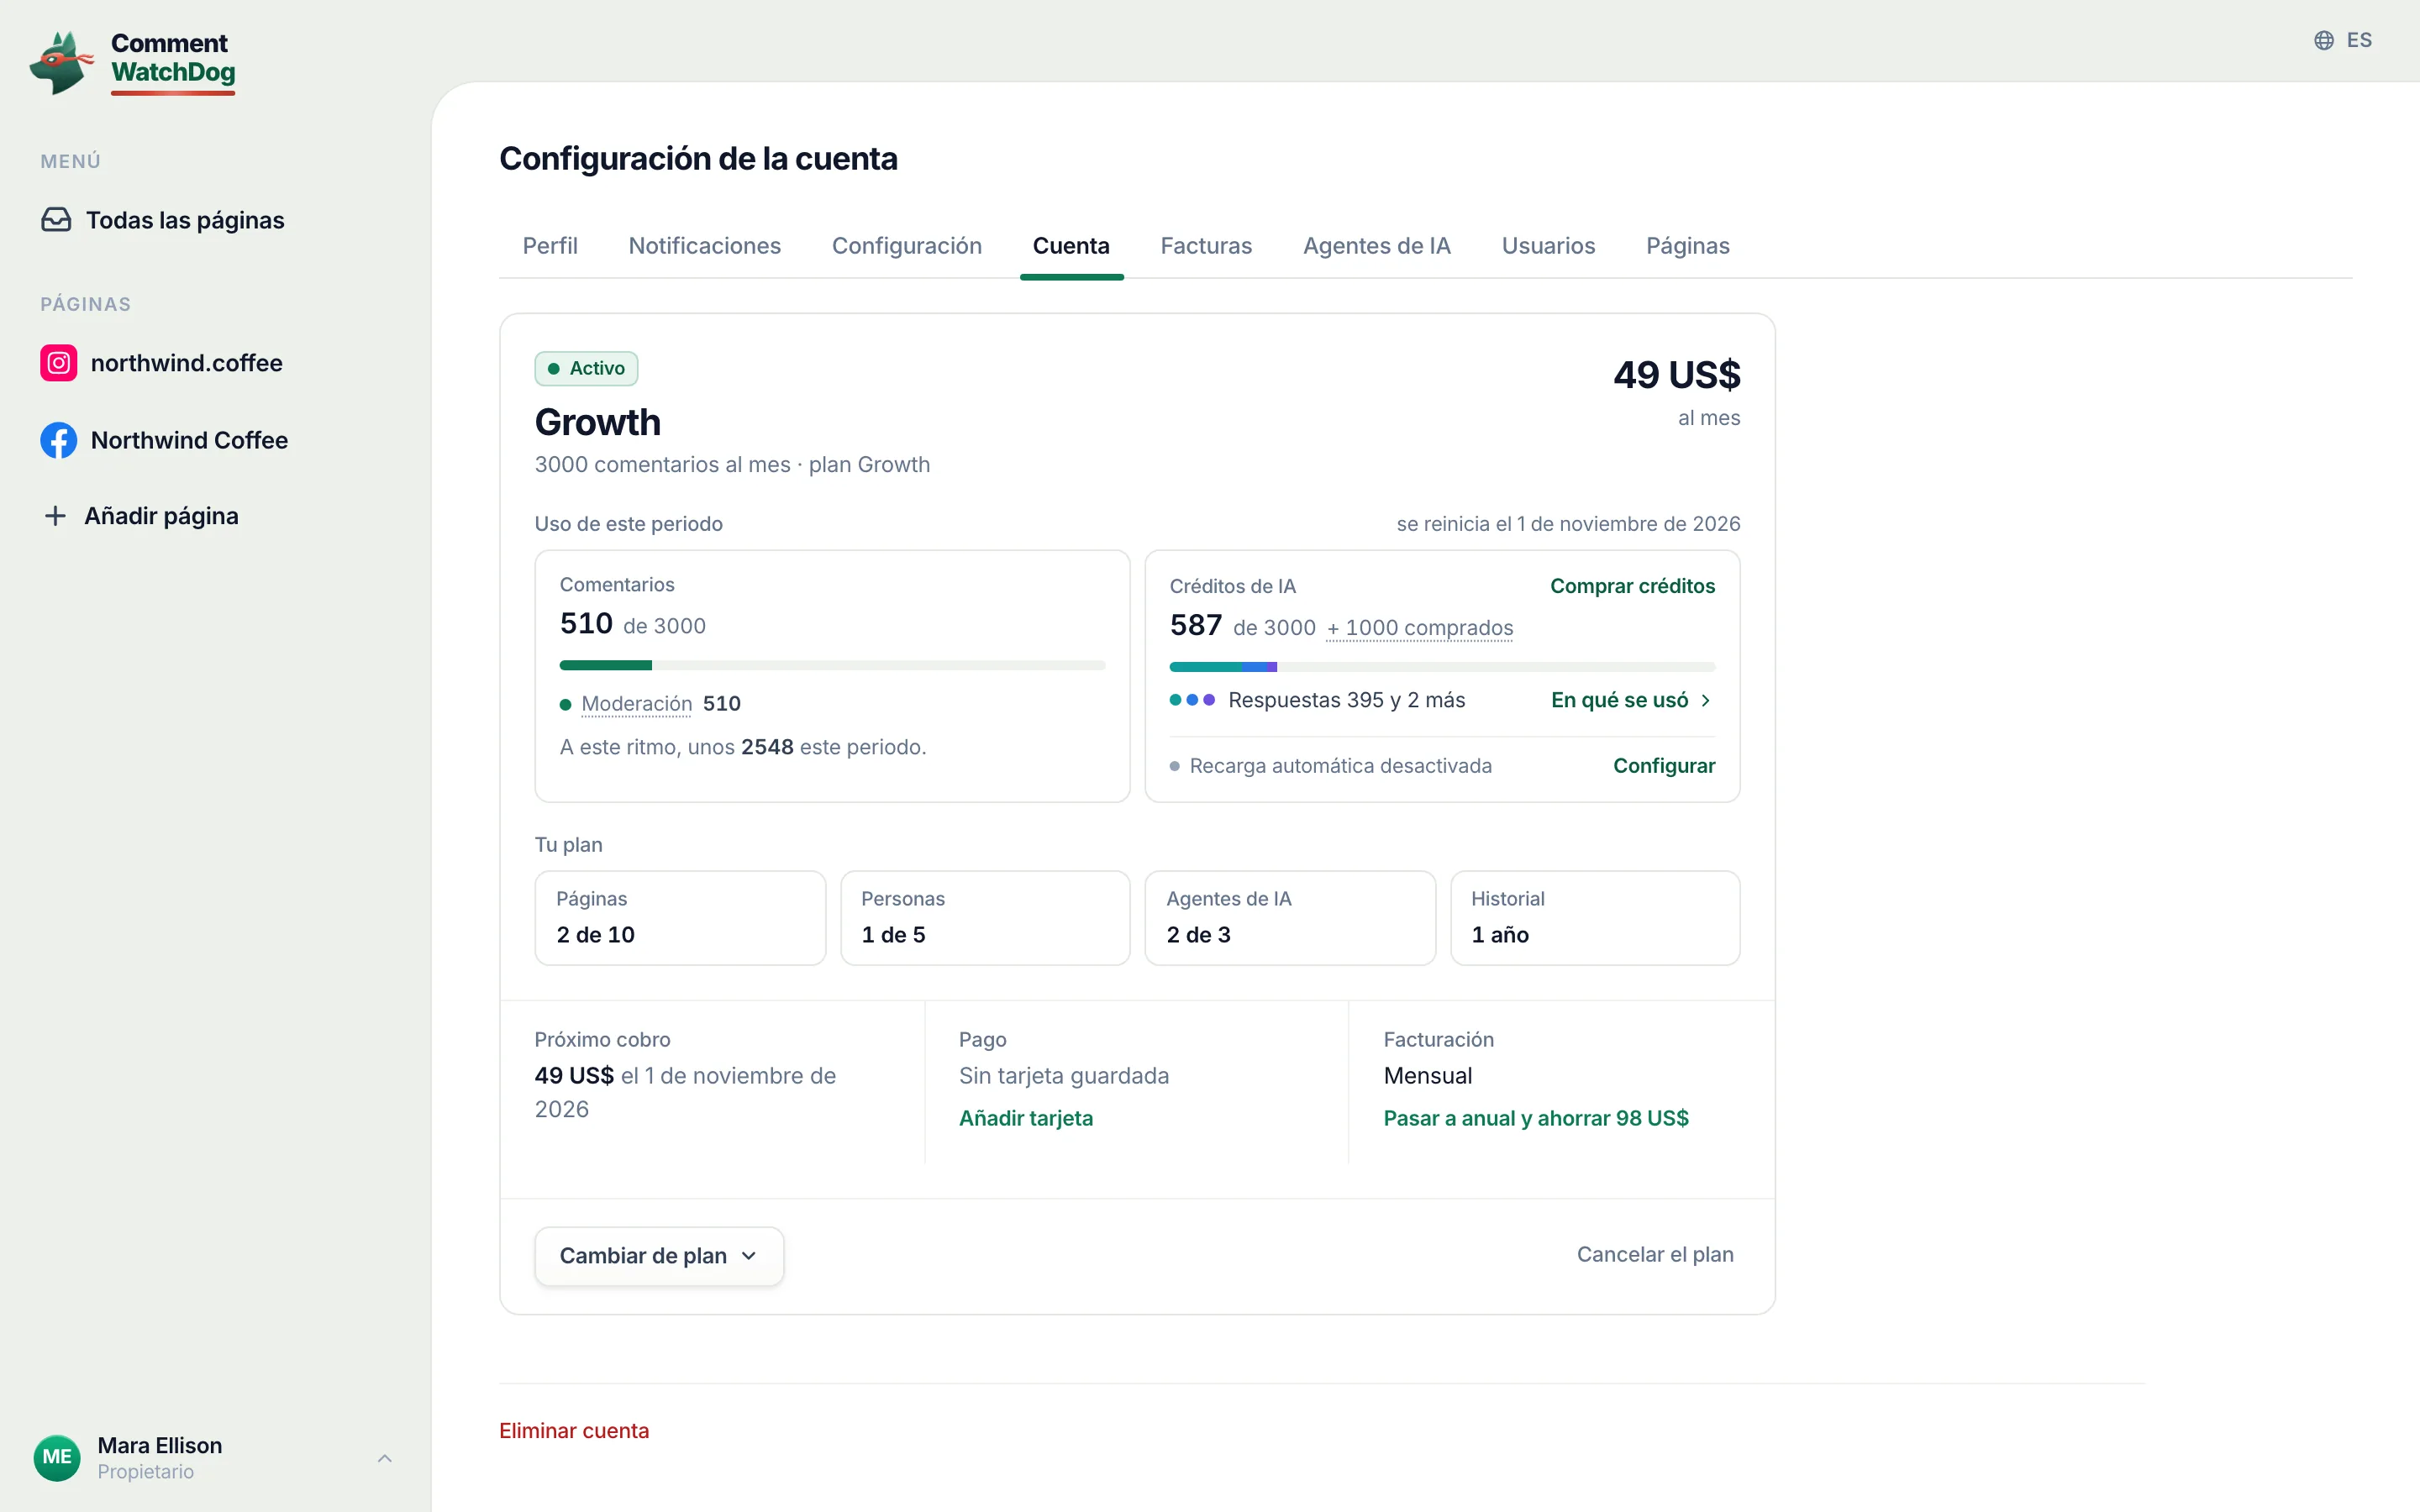Viewport: 2420px width, 1512px height.
Task: Click the Agentes de IA 2 de 3 card
Action: 1290,918
